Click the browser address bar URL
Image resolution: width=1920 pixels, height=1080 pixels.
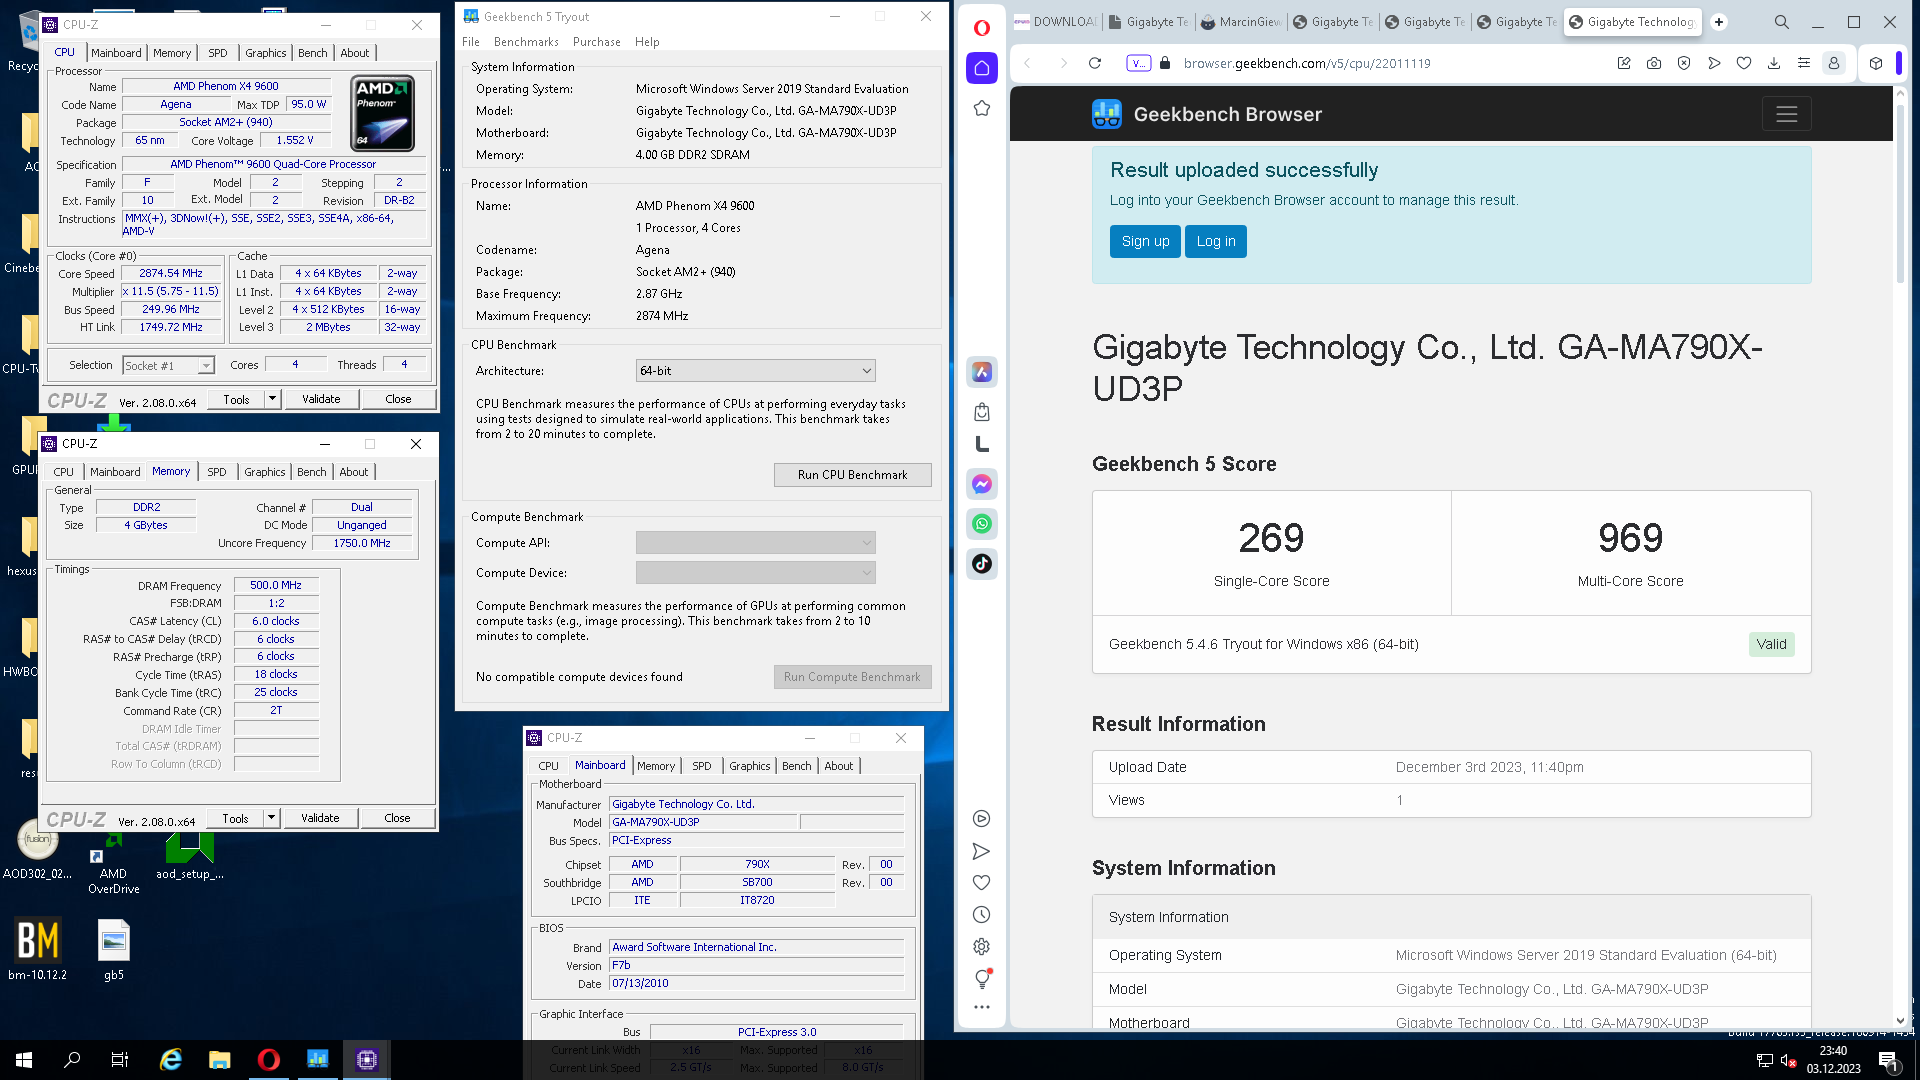pyautogui.click(x=1307, y=63)
